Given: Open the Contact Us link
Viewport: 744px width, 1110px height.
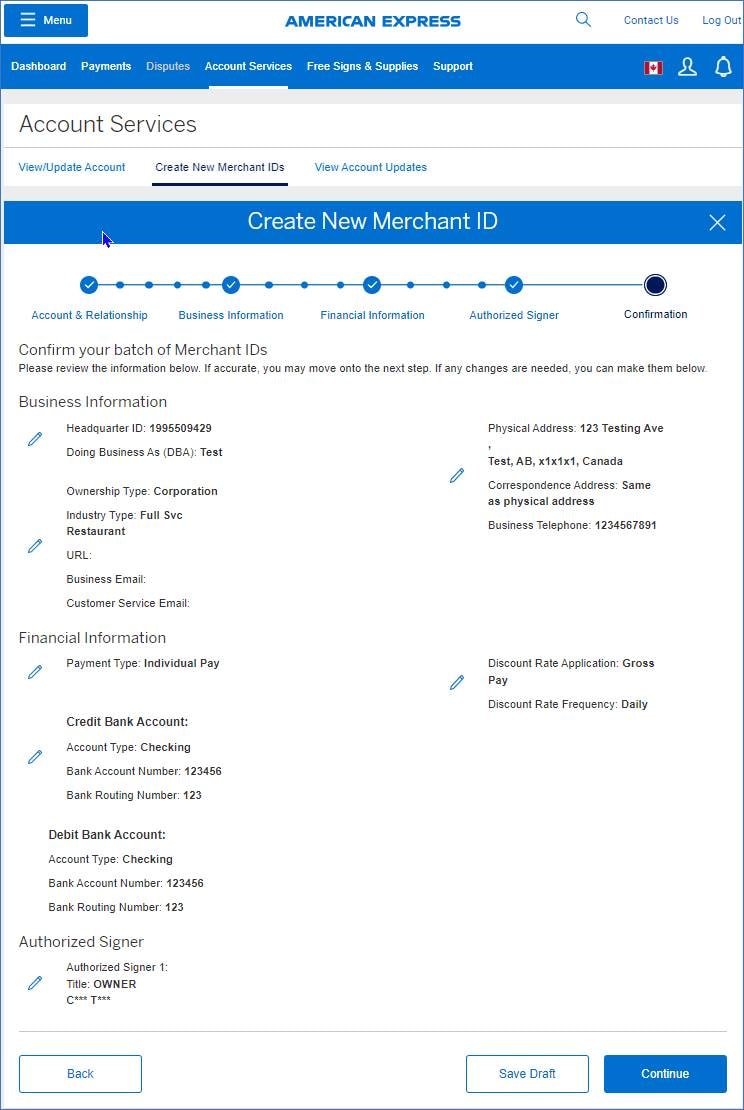Looking at the screenshot, I should coord(651,21).
